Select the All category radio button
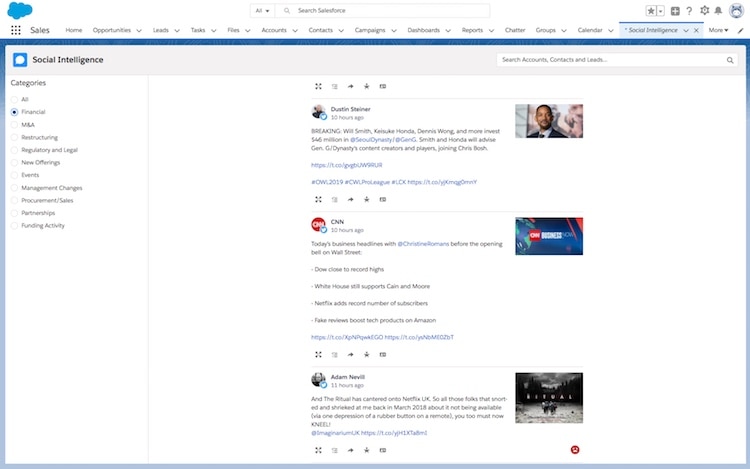The width and height of the screenshot is (750, 469). [x=15, y=100]
